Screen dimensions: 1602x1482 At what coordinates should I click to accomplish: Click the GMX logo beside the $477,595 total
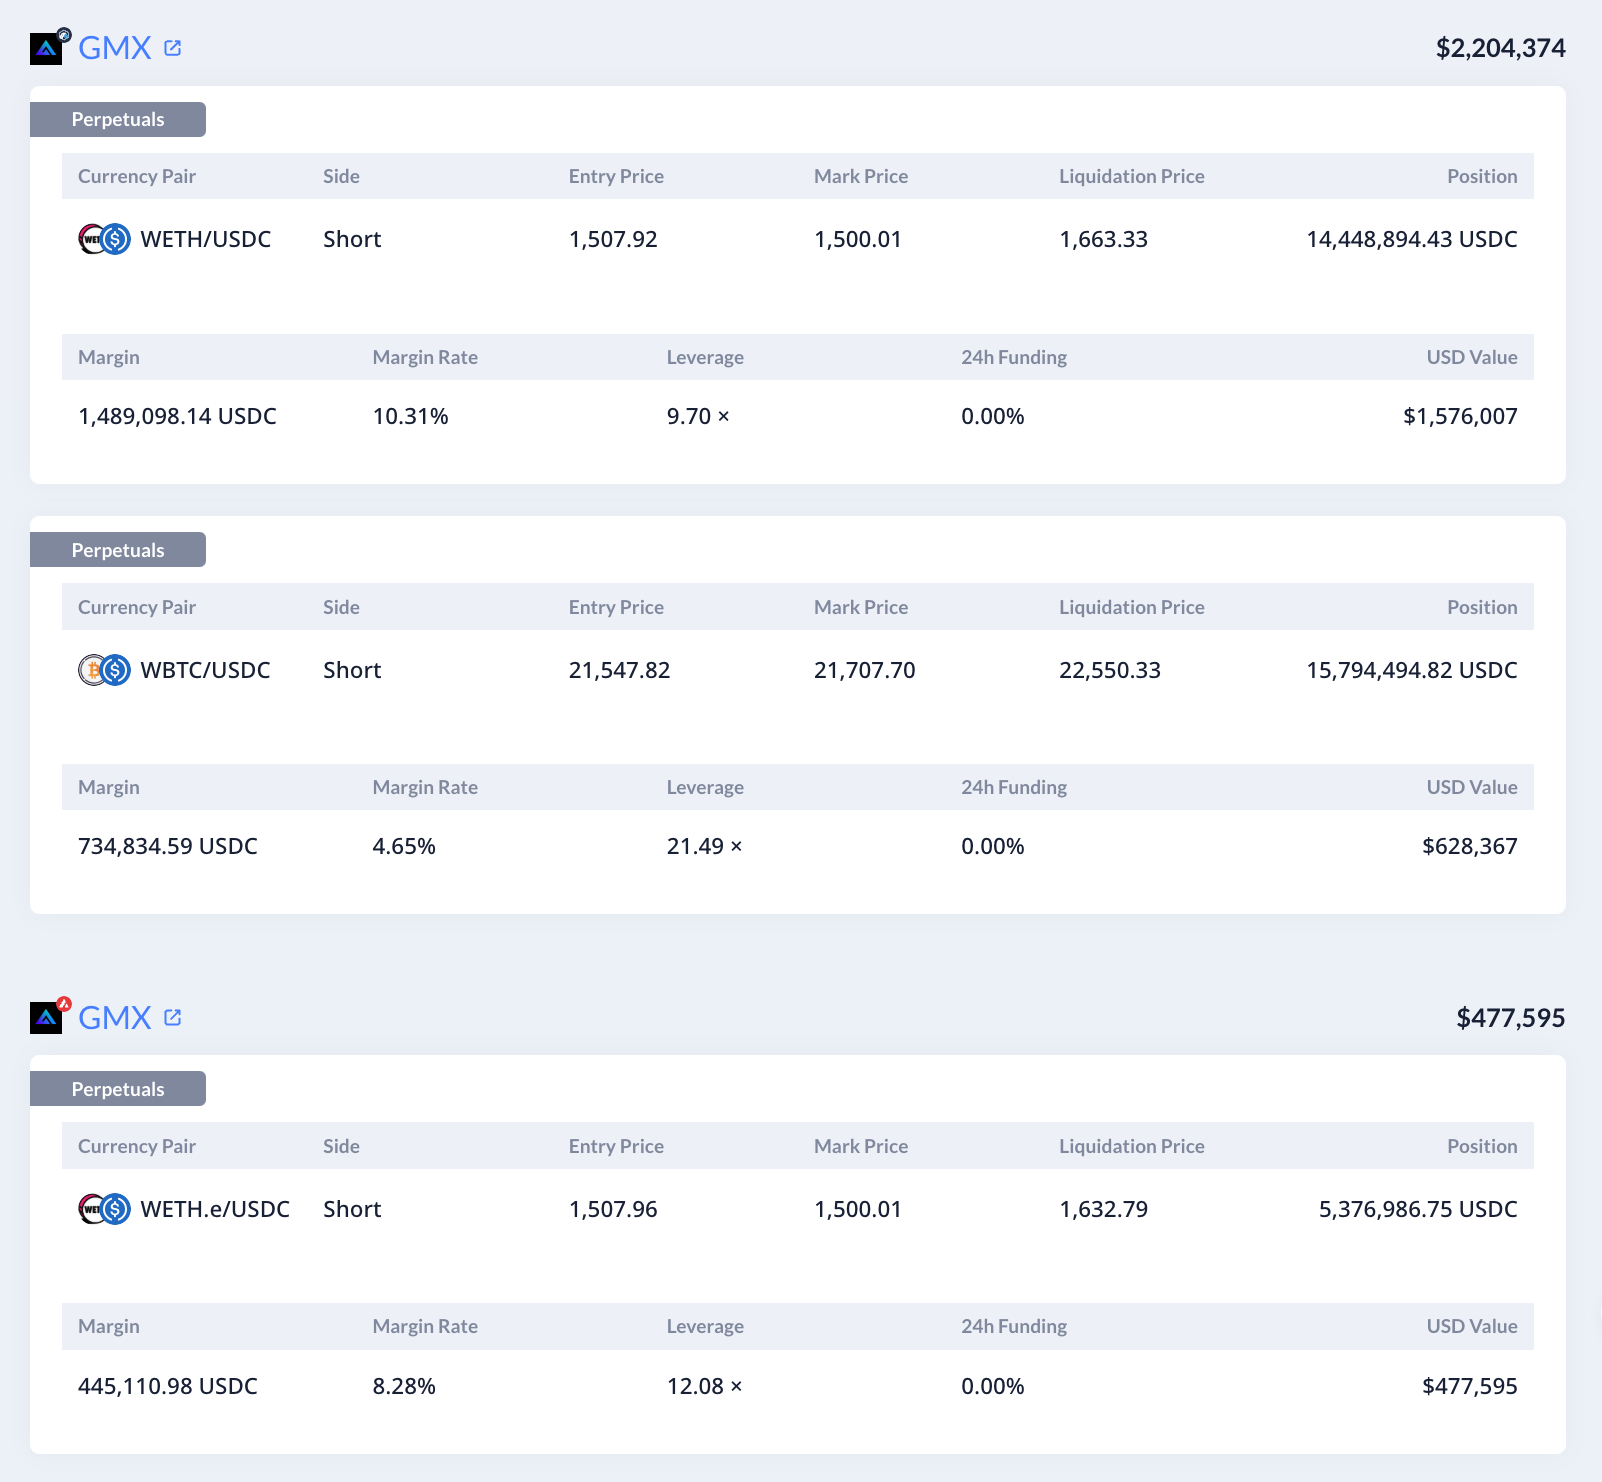coord(46,1018)
